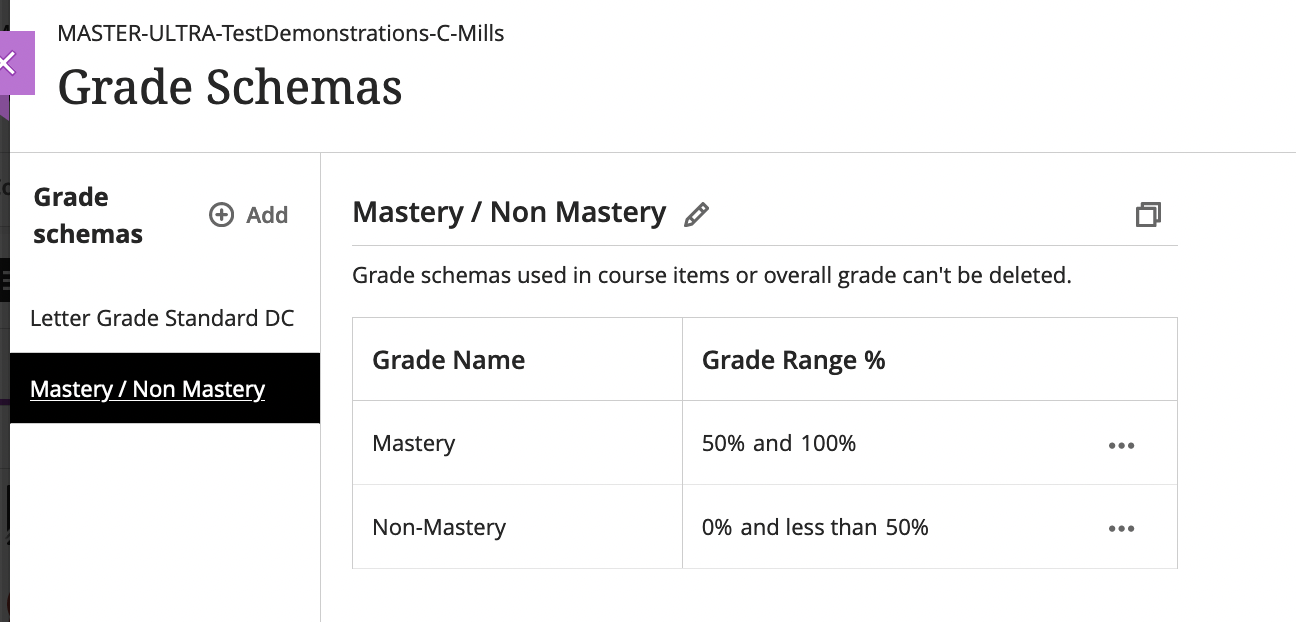Open the ellipsis menu in the first grade row
Viewport: 1296px width, 622px height.
coord(1121,446)
